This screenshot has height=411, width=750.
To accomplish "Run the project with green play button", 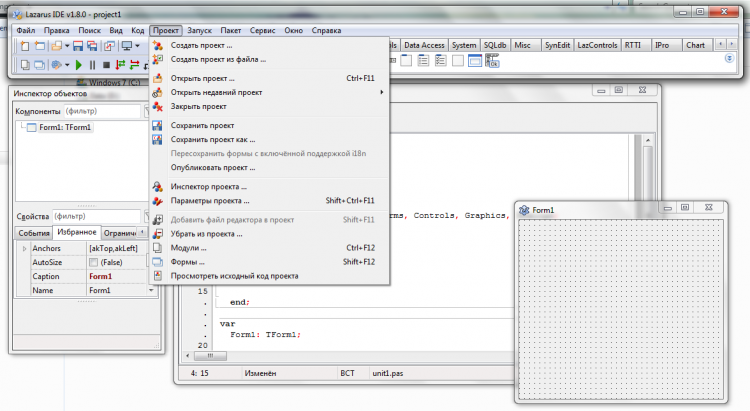I will click(79, 65).
